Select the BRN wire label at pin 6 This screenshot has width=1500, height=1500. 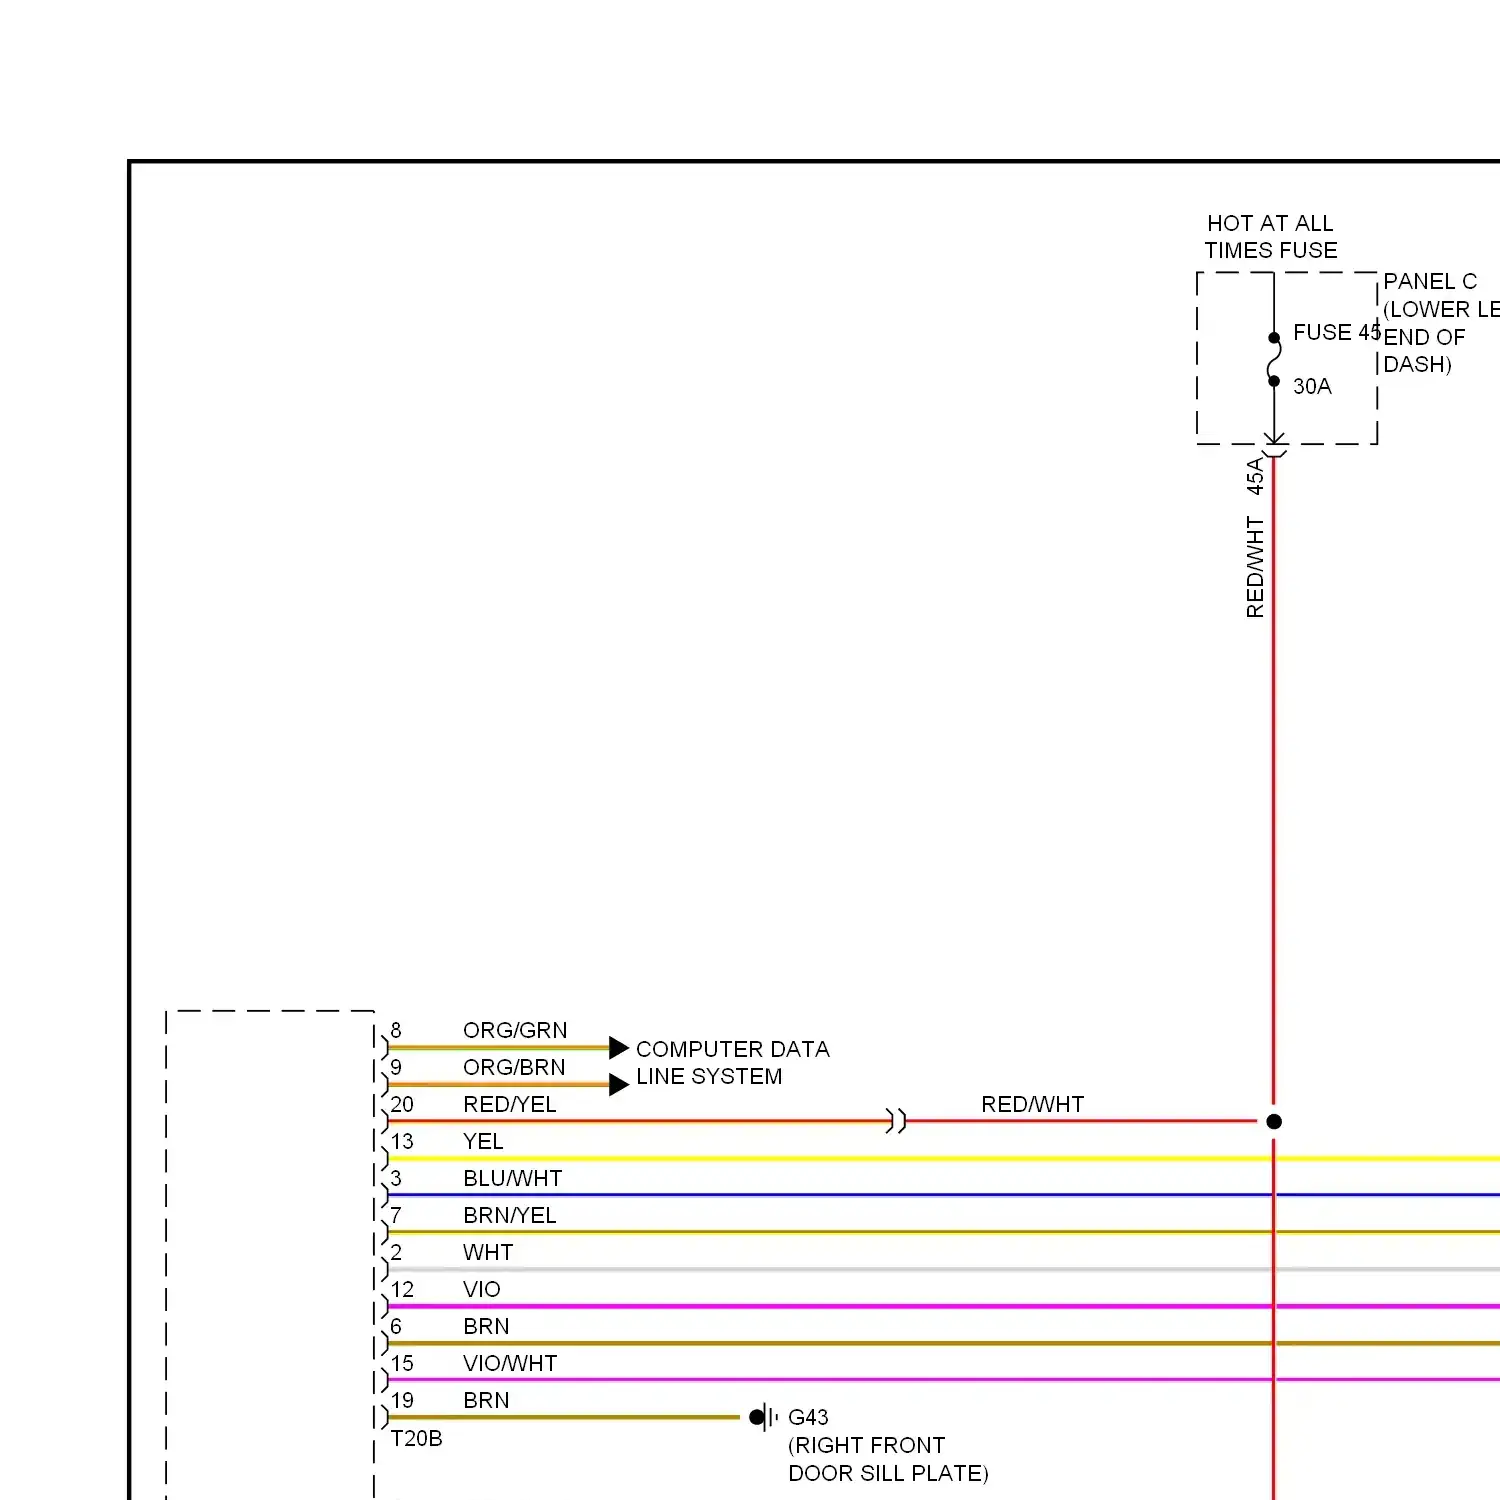pos(486,1326)
